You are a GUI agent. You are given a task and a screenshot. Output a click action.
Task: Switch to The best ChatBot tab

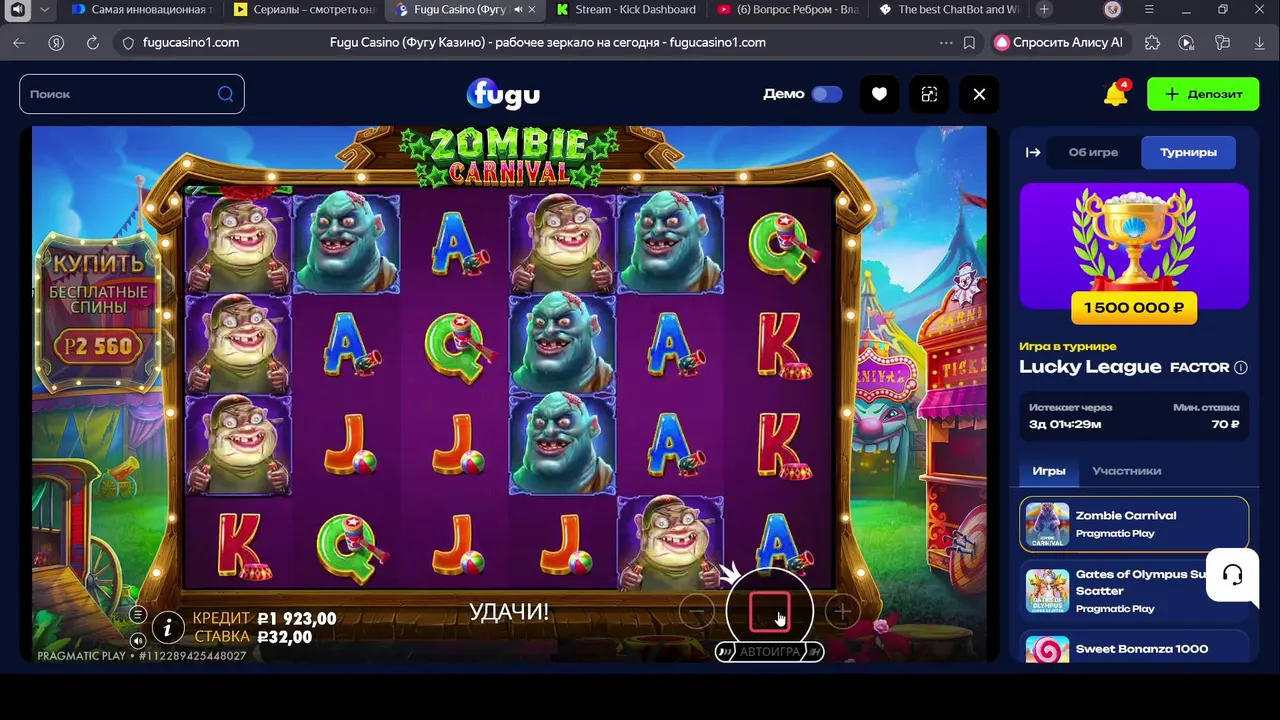pos(949,10)
